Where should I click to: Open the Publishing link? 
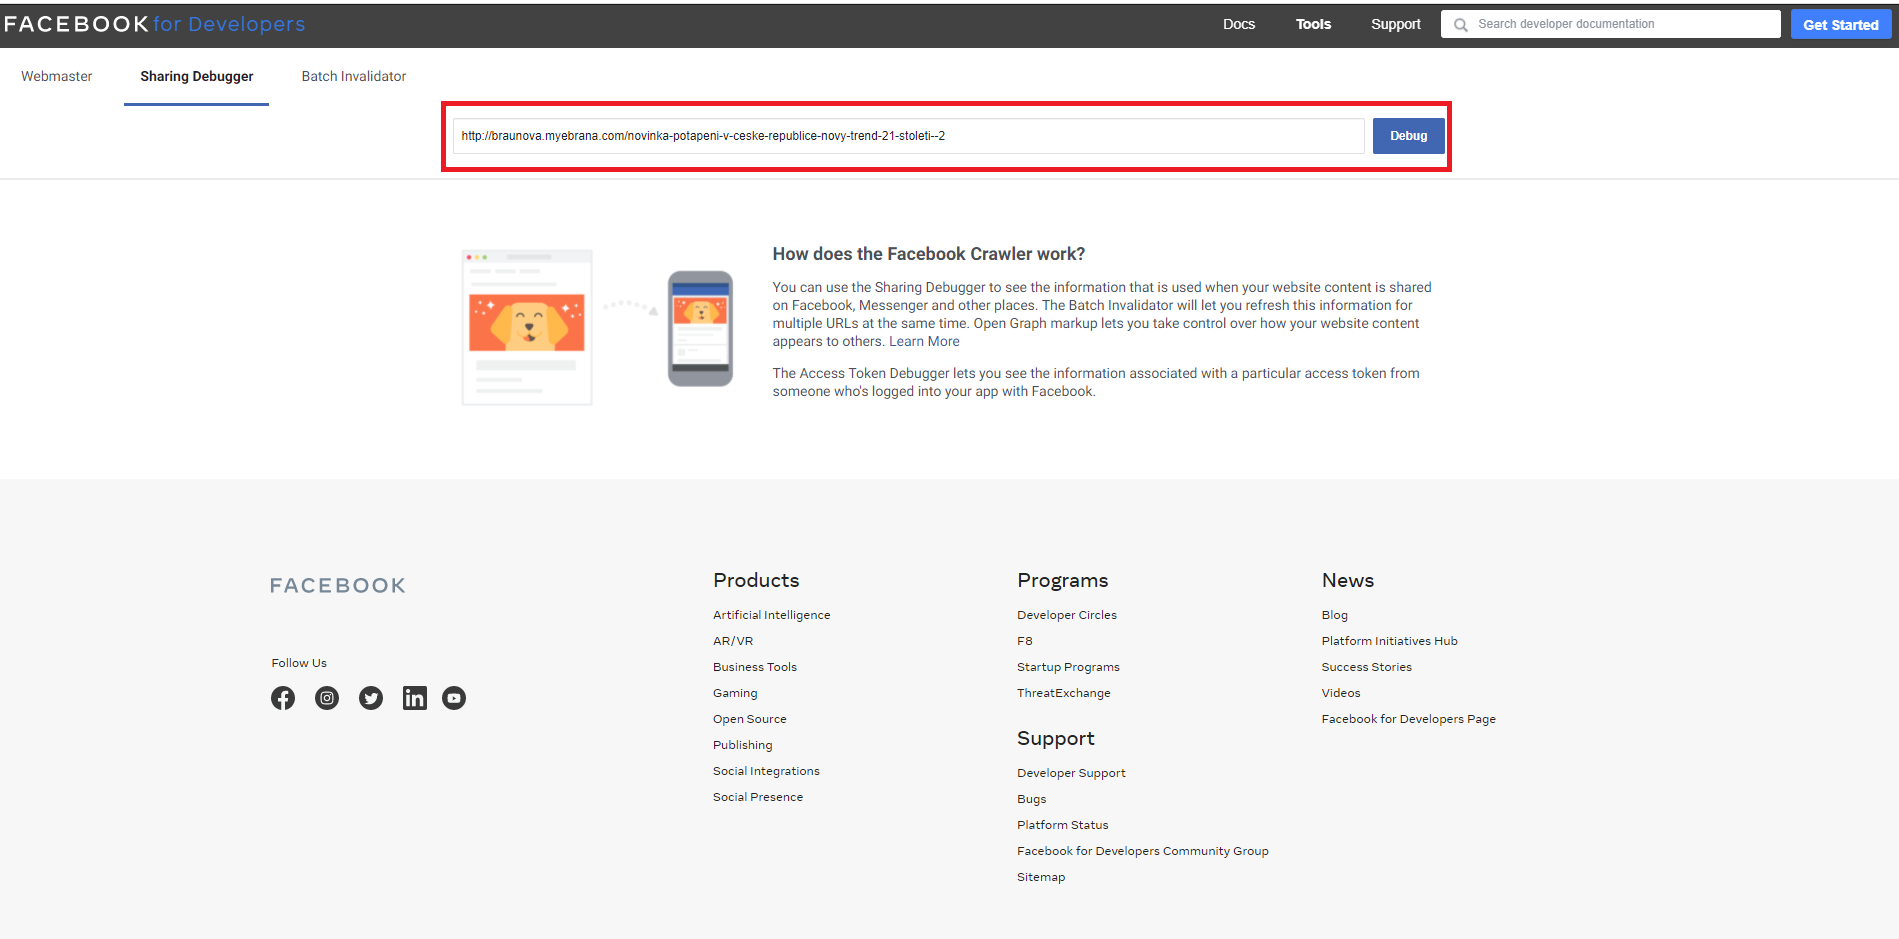point(743,745)
